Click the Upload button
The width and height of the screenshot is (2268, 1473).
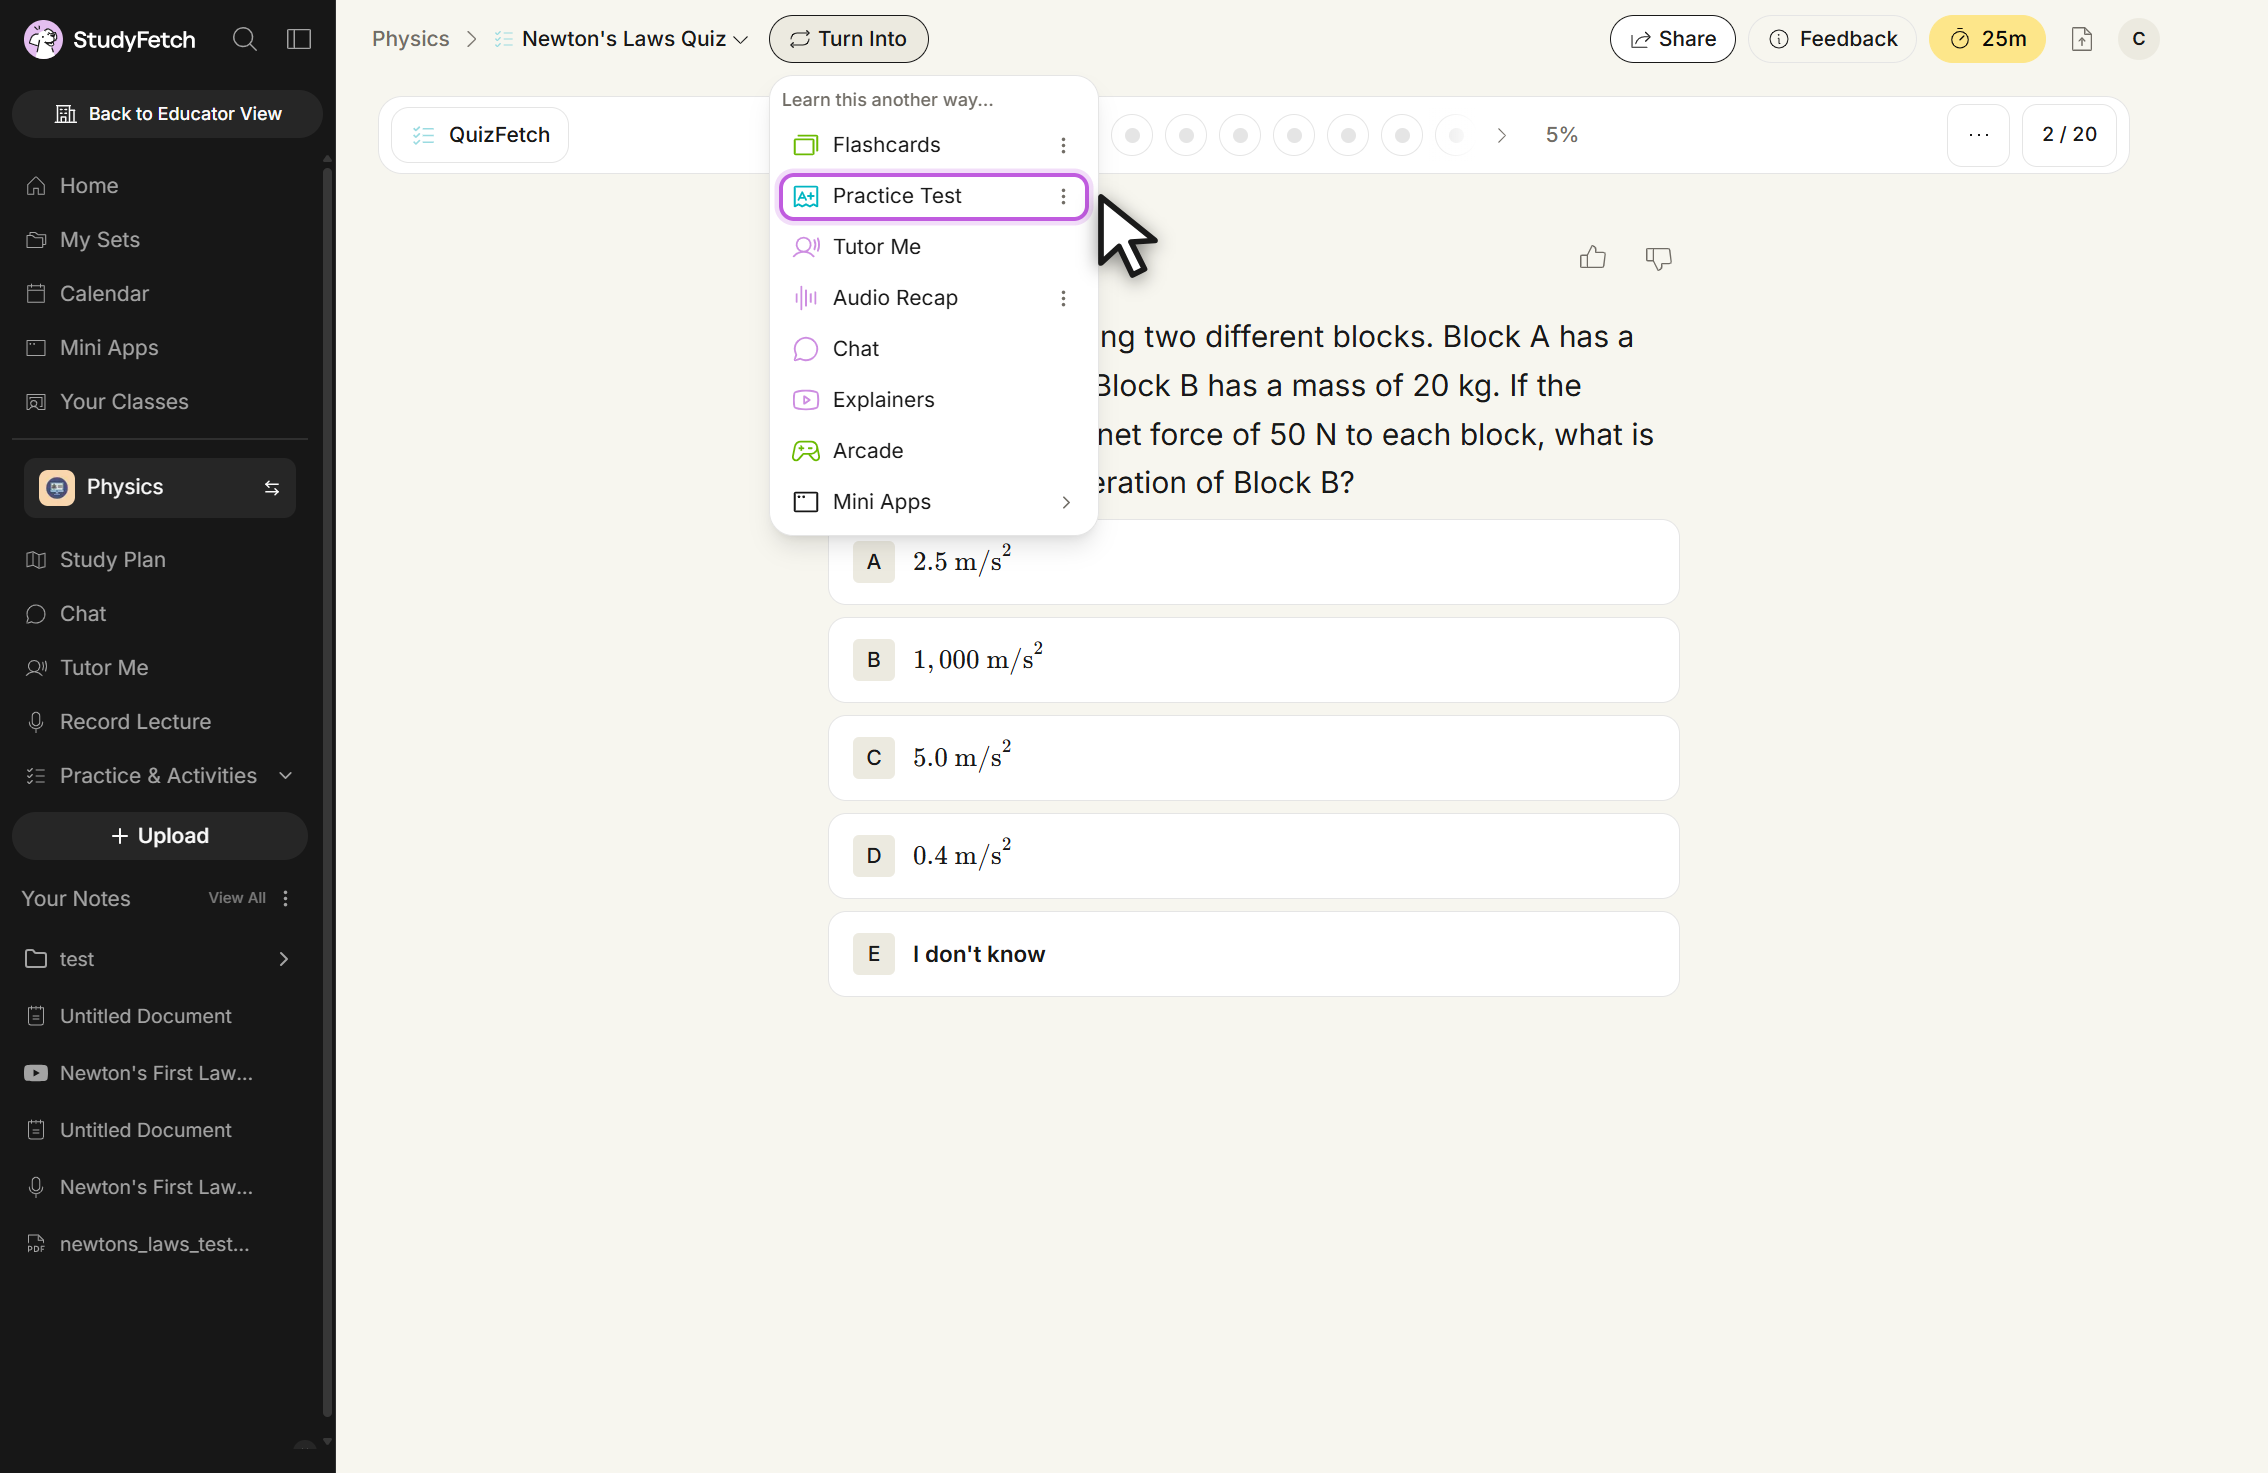click(x=160, y=836)
